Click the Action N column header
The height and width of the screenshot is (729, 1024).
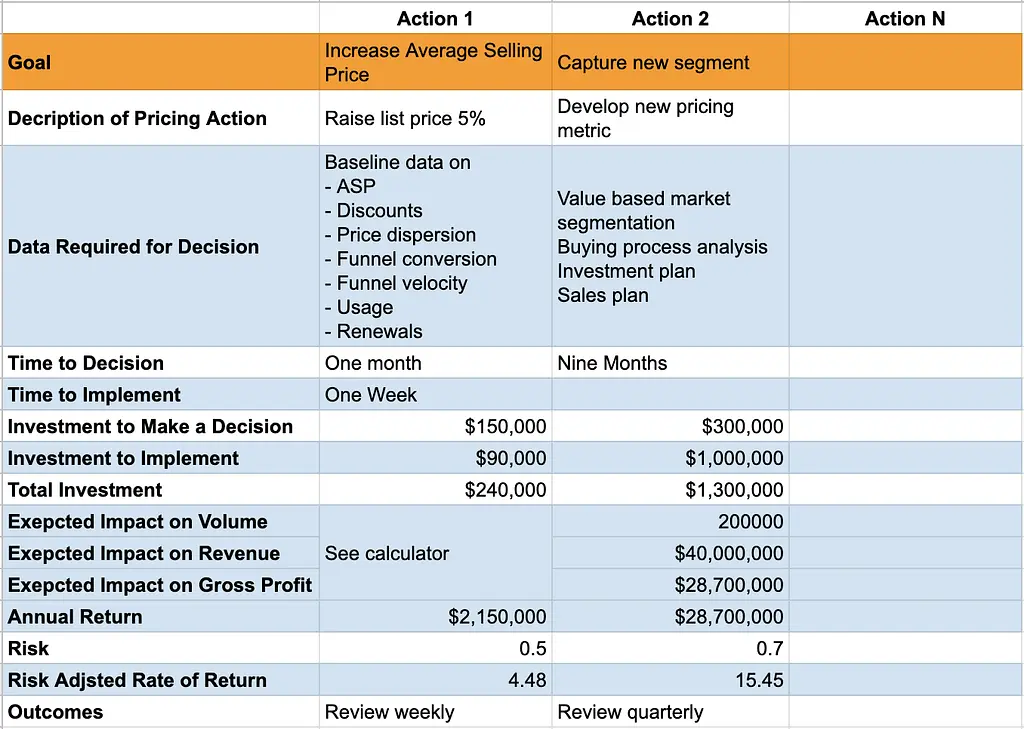click(905, 18)
